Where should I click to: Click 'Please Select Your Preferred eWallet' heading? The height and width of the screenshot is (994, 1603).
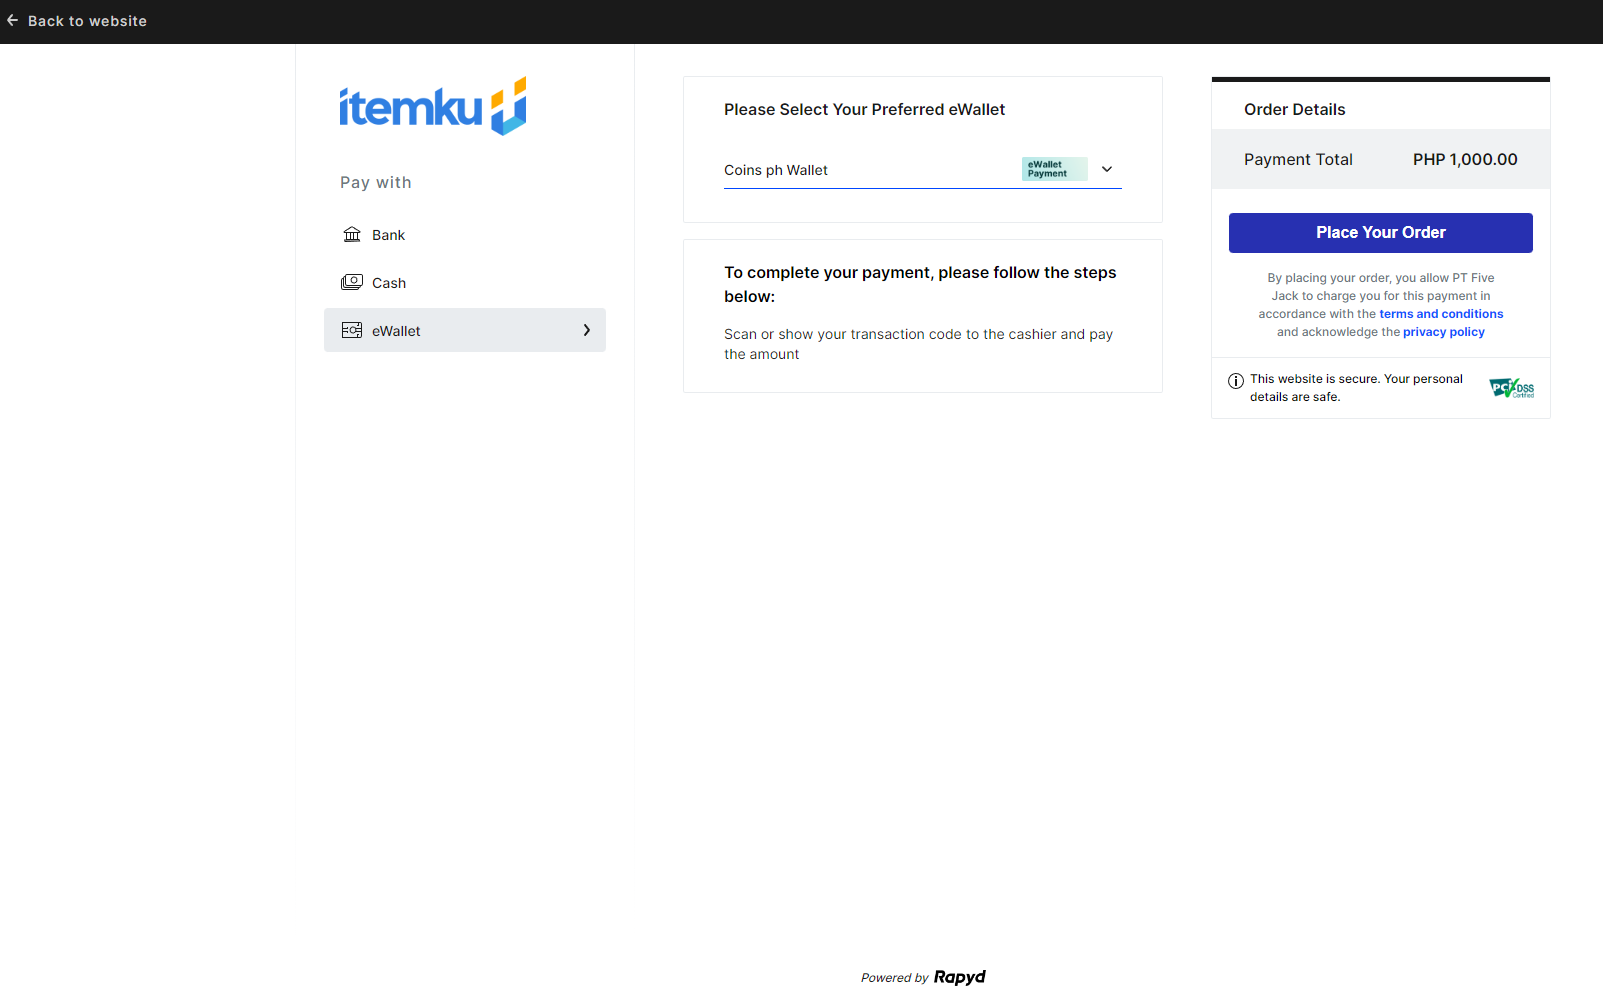865,110
